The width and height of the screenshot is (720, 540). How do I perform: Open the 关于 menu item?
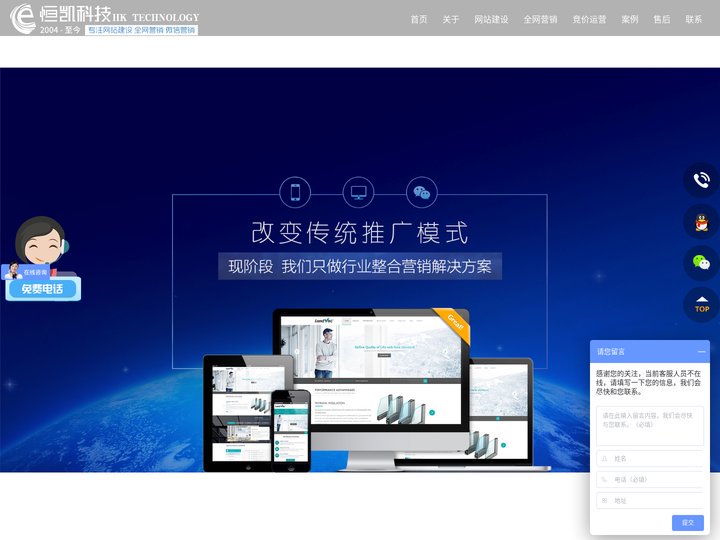click(x=451, y=19)
